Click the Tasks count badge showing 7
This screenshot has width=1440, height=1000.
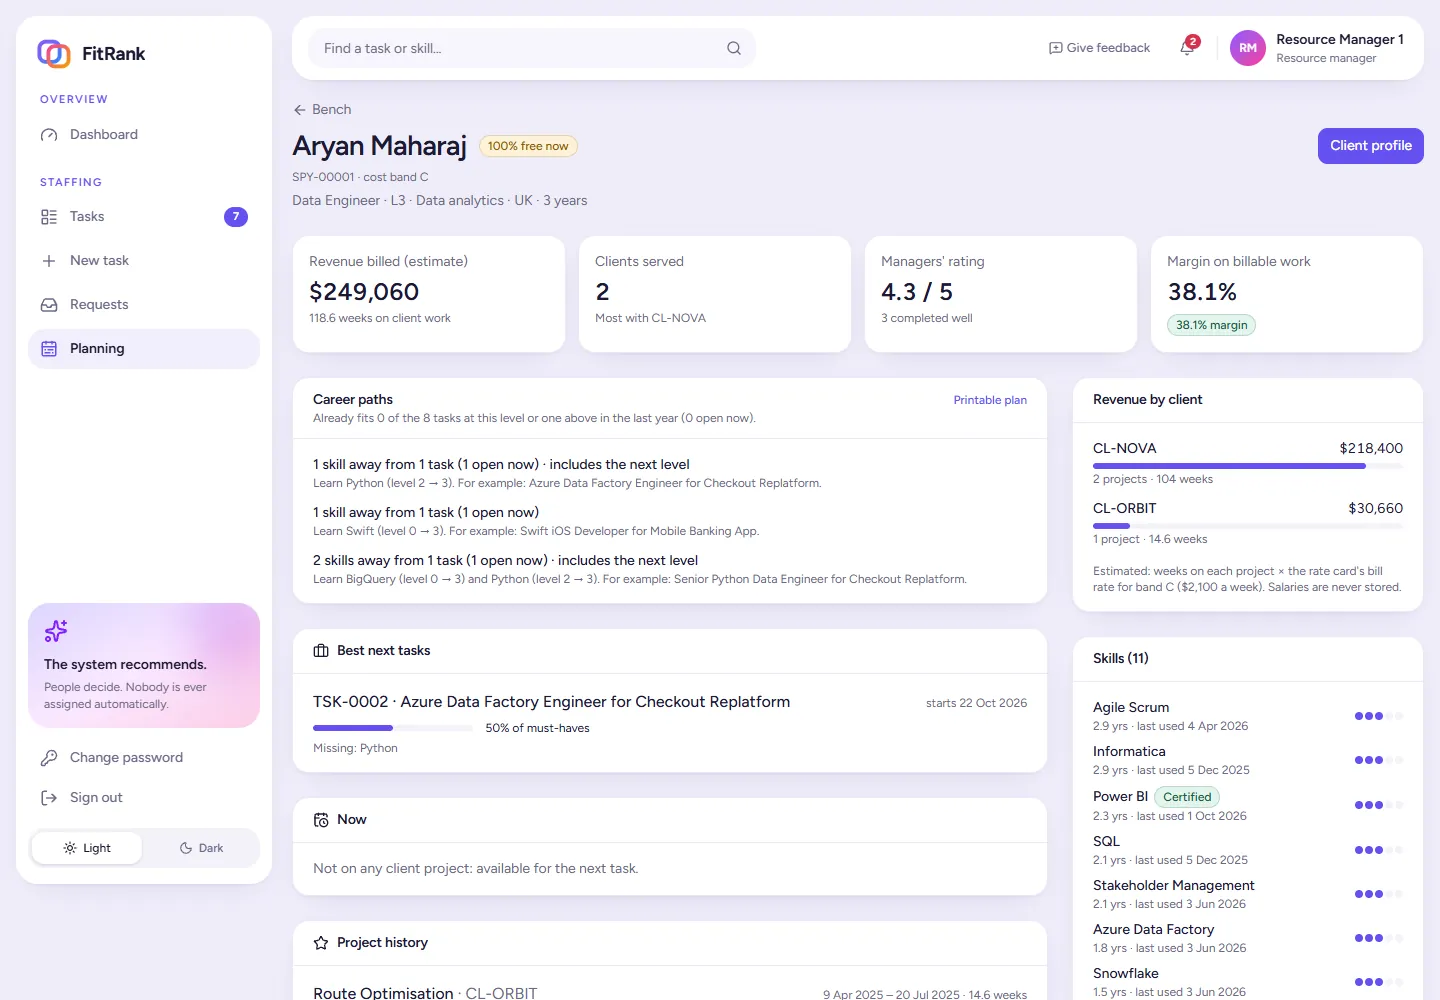pyautogui.click(x=236, y=217)
